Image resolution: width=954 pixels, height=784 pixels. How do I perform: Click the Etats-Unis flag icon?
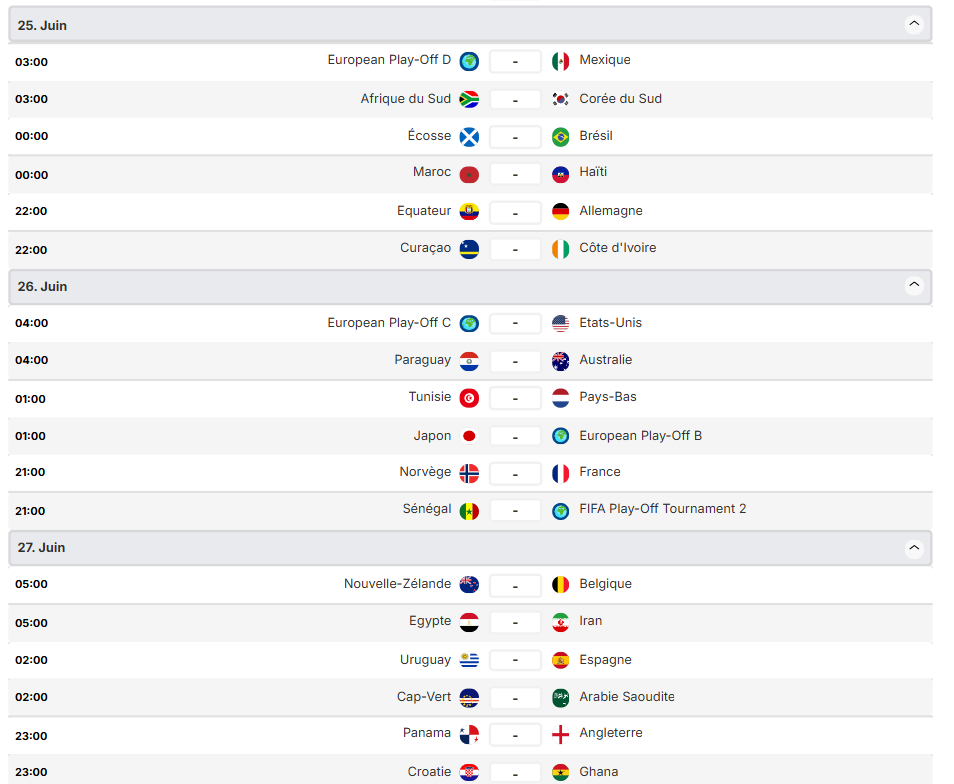click(561, 323)
